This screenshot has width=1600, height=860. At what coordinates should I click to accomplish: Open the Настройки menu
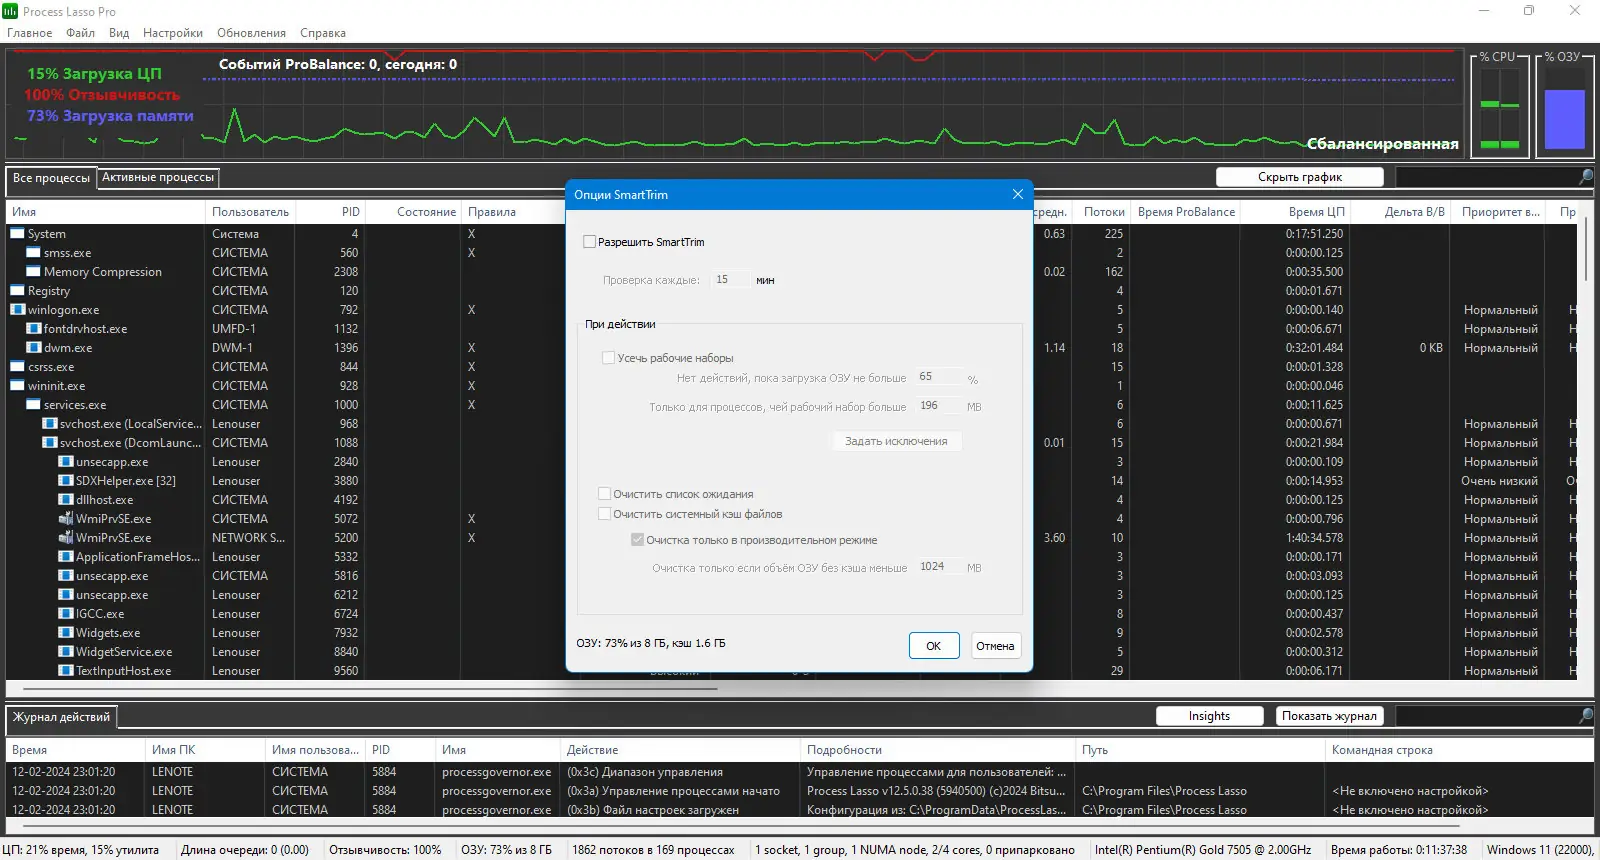pyautogui.click(x=173, y=33)
